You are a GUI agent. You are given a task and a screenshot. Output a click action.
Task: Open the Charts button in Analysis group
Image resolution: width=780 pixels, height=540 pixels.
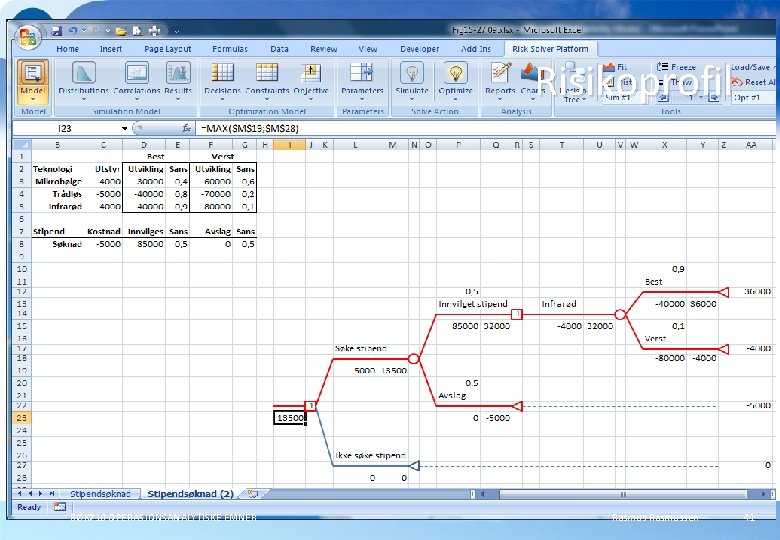tap(532, 80)
